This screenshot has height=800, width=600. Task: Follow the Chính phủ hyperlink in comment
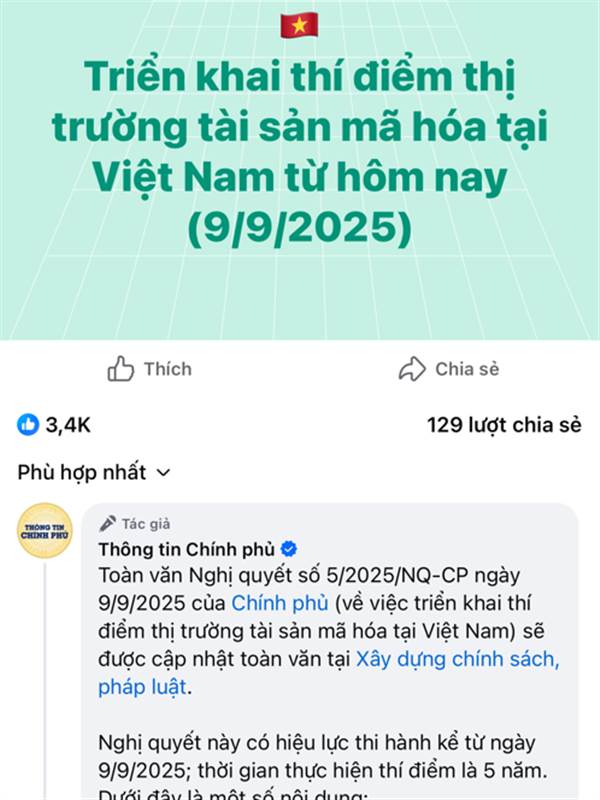pyautogui.click(x=280, y=603)
